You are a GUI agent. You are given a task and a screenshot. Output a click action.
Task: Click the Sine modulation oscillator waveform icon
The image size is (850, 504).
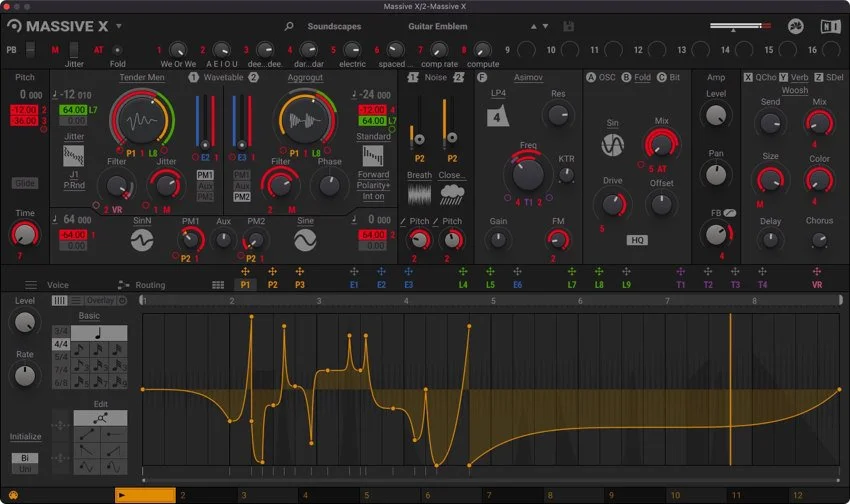click(305, 240)
